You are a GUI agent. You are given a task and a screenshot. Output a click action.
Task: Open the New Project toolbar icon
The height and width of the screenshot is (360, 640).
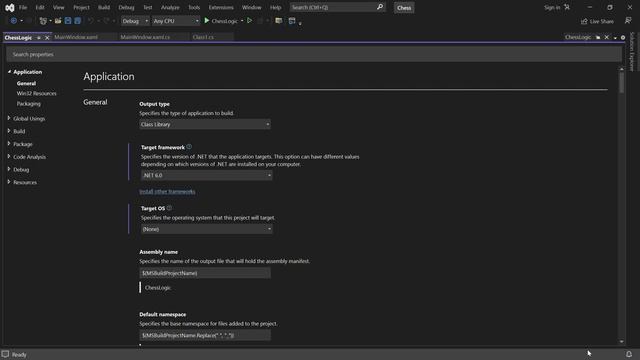[43, 21]
